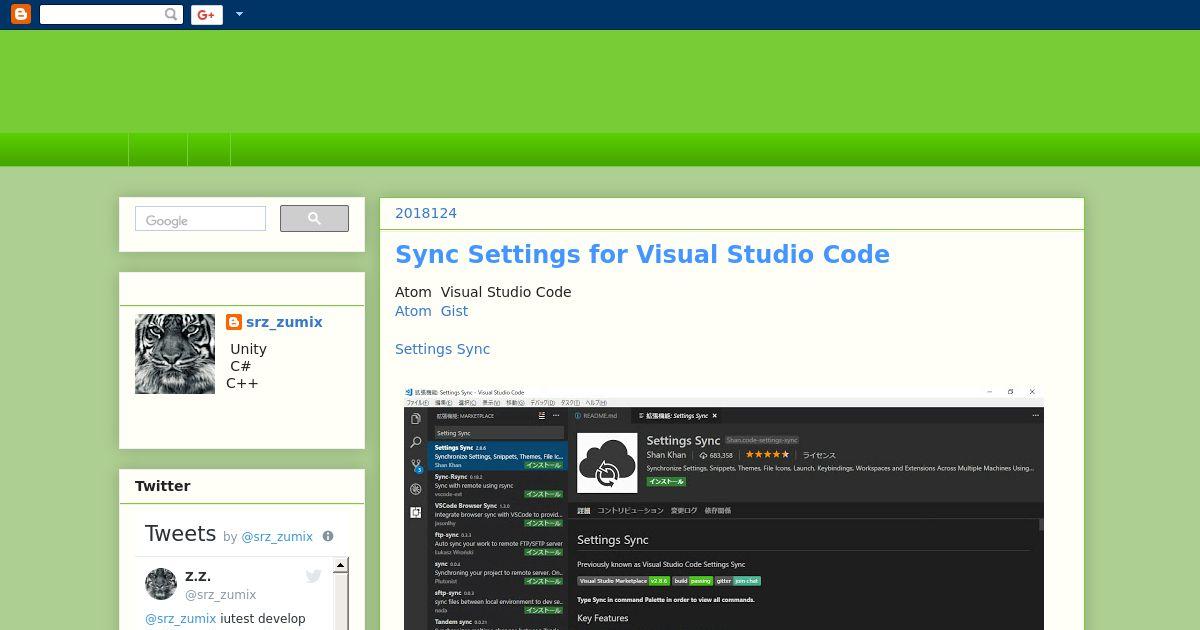This screenshot has height=630, width=1200.
Task: Click the tweet timeline scrollbar up arrow
Action: [341, 565]
